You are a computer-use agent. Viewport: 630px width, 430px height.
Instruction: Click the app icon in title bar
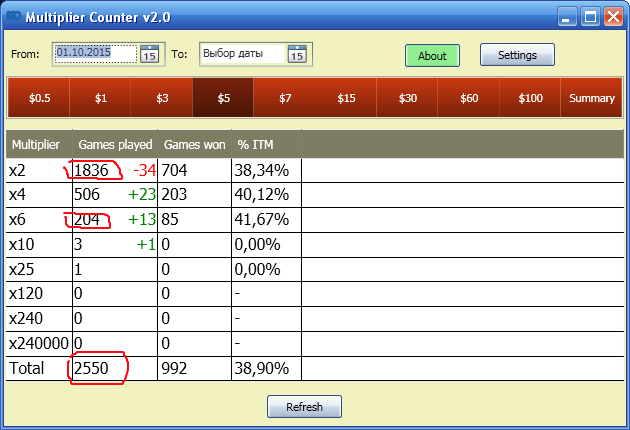13,16
